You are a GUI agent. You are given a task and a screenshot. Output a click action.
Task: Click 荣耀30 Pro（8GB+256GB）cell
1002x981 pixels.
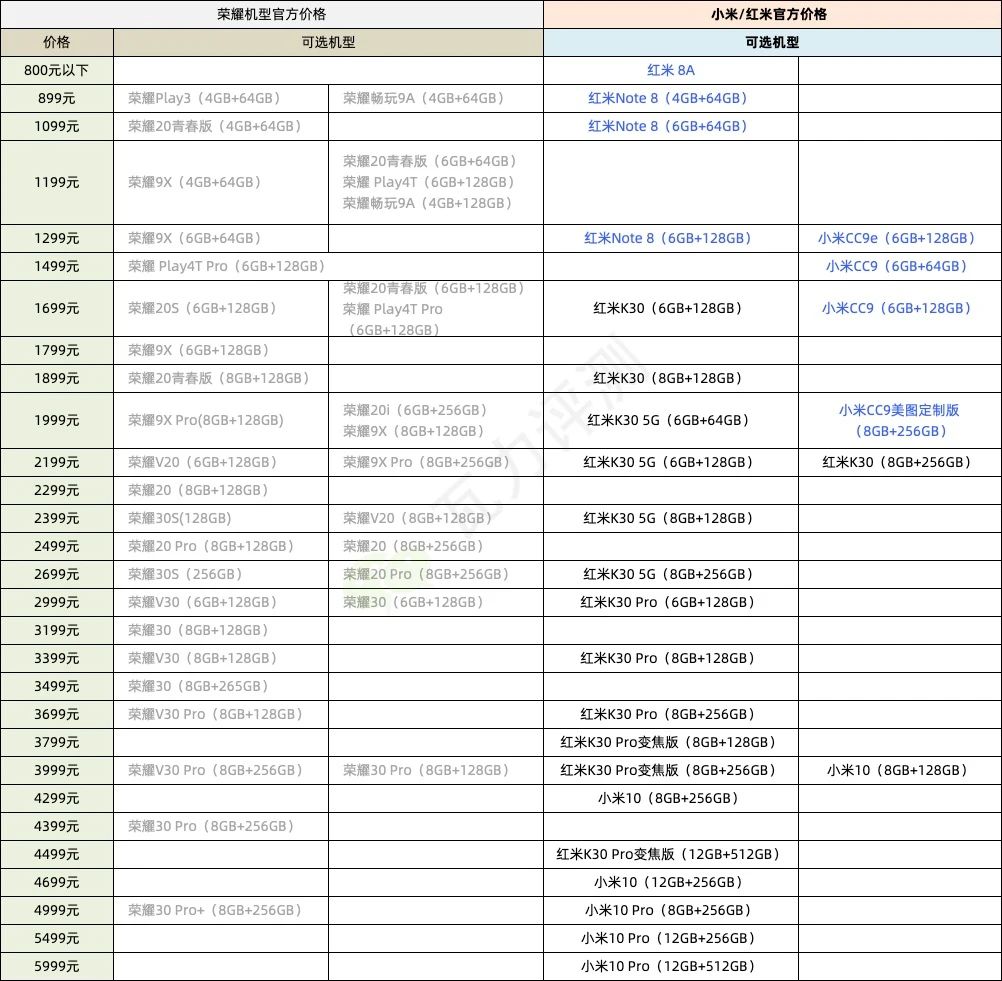[x=221, y=826]
